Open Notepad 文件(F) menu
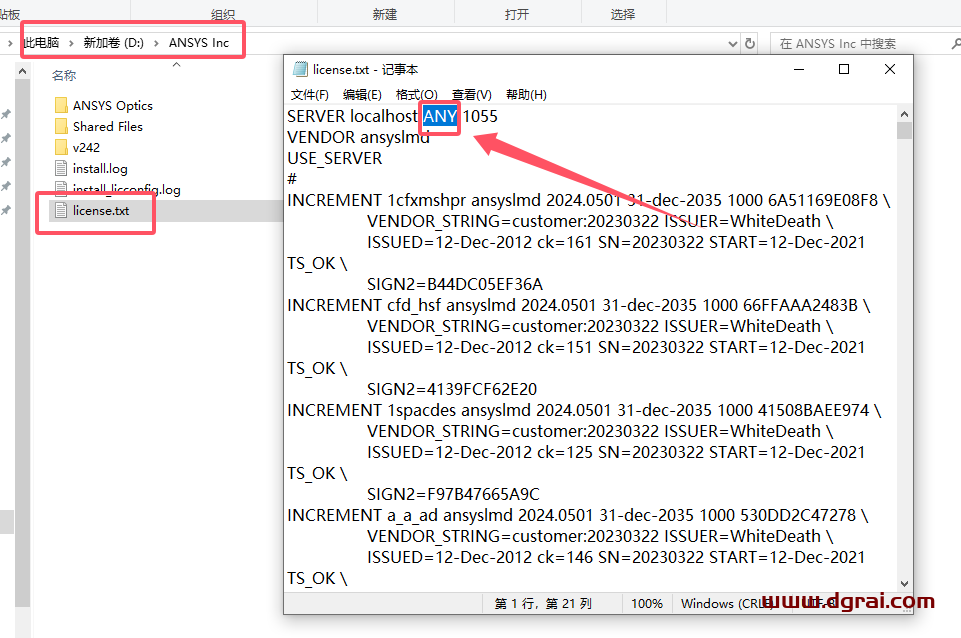This screenshot has width=961, height=638. click(310, 94)
